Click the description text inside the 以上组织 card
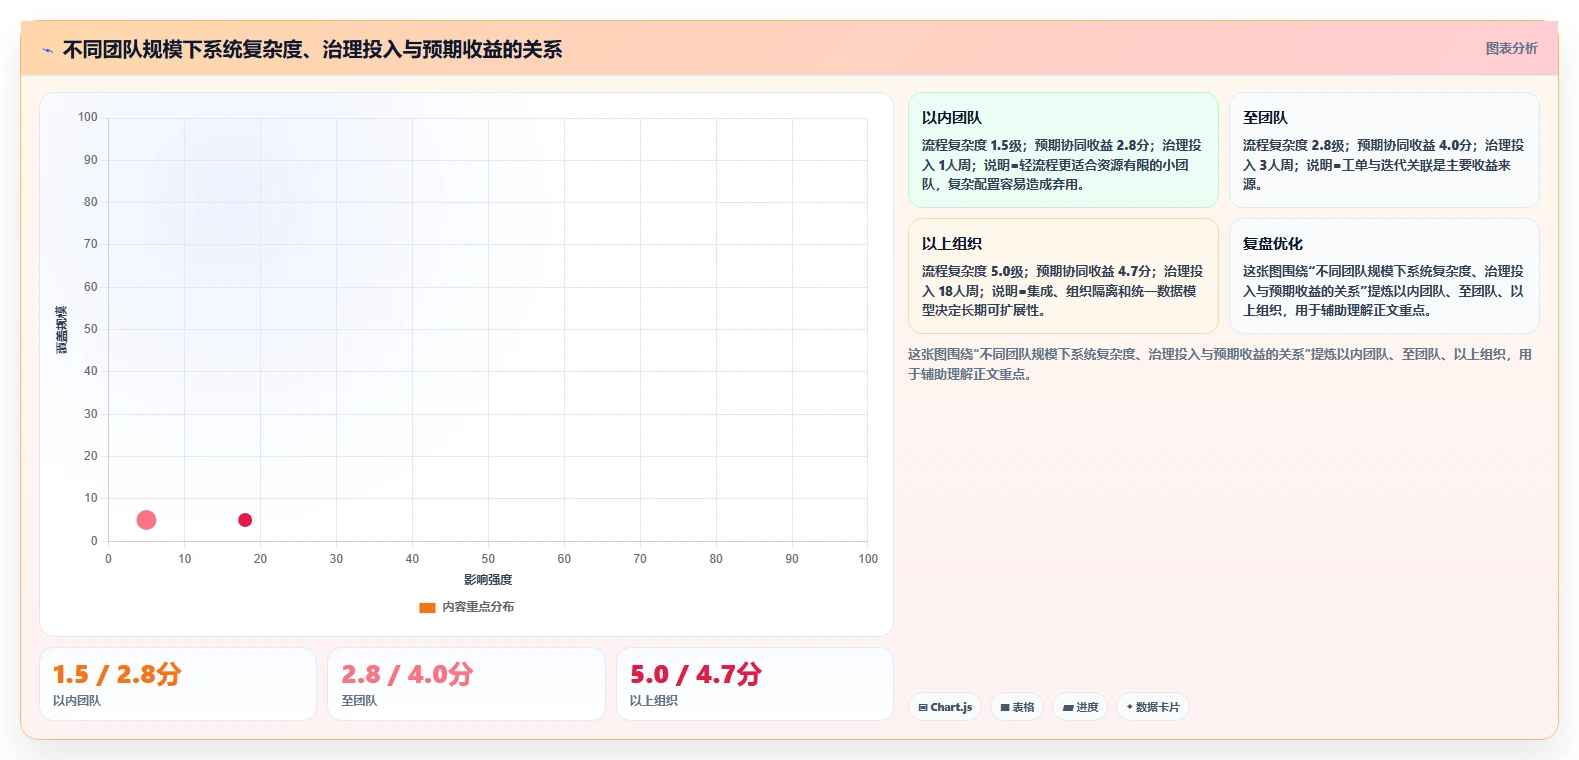 pos(1062,291)
